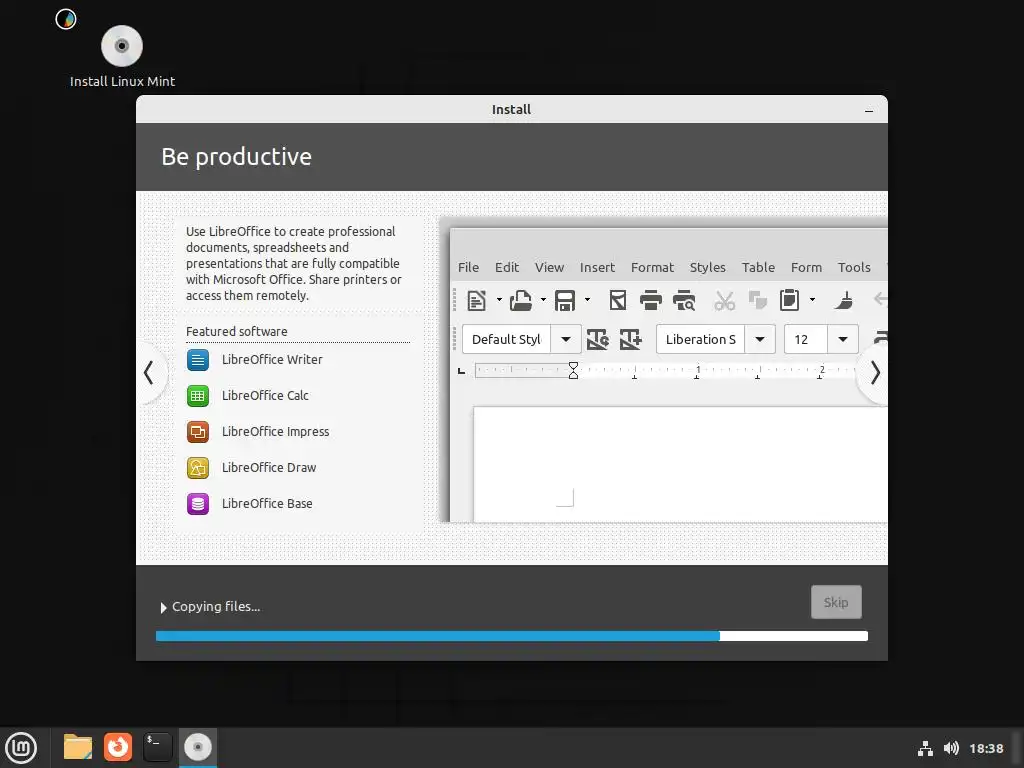1024x768 pixels.
Task: Click the LibreOffice Draw icon
Action: [x=198, y=468]
